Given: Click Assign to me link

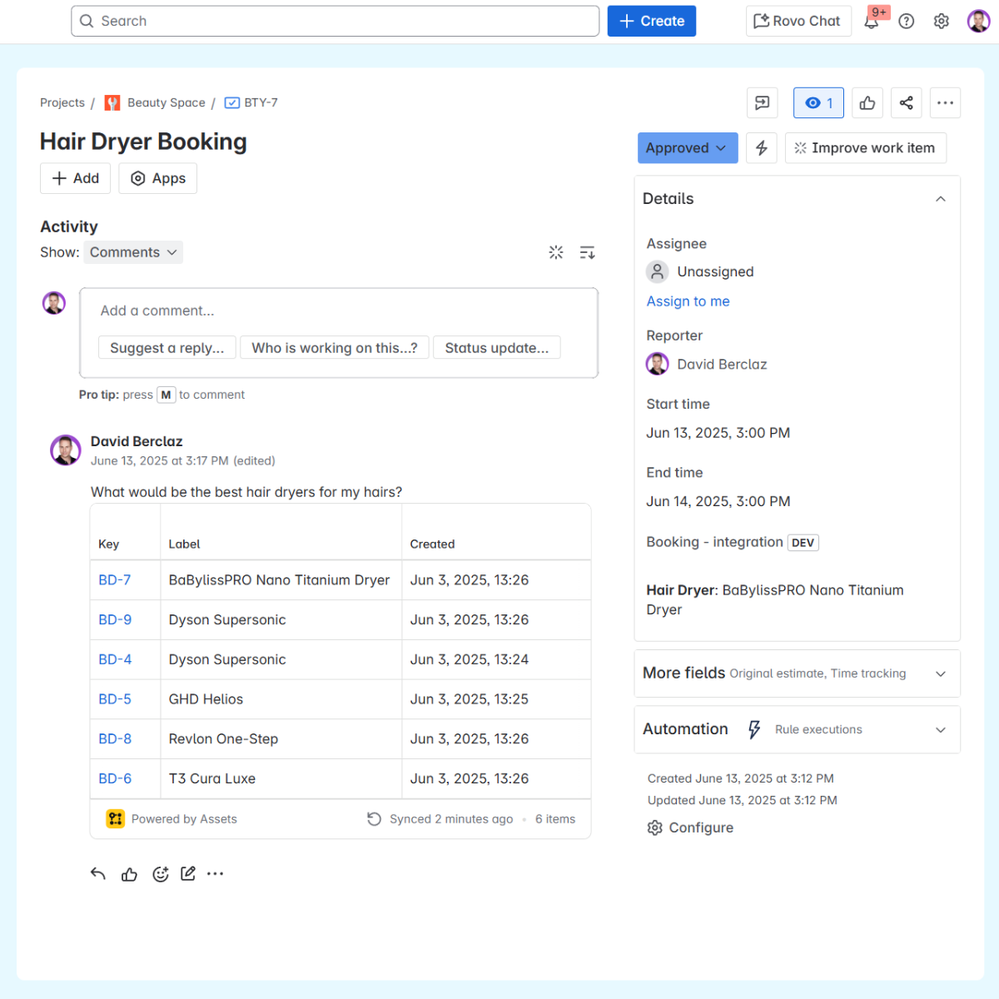Looking at the screenshot, I should [x=687, y=301].
